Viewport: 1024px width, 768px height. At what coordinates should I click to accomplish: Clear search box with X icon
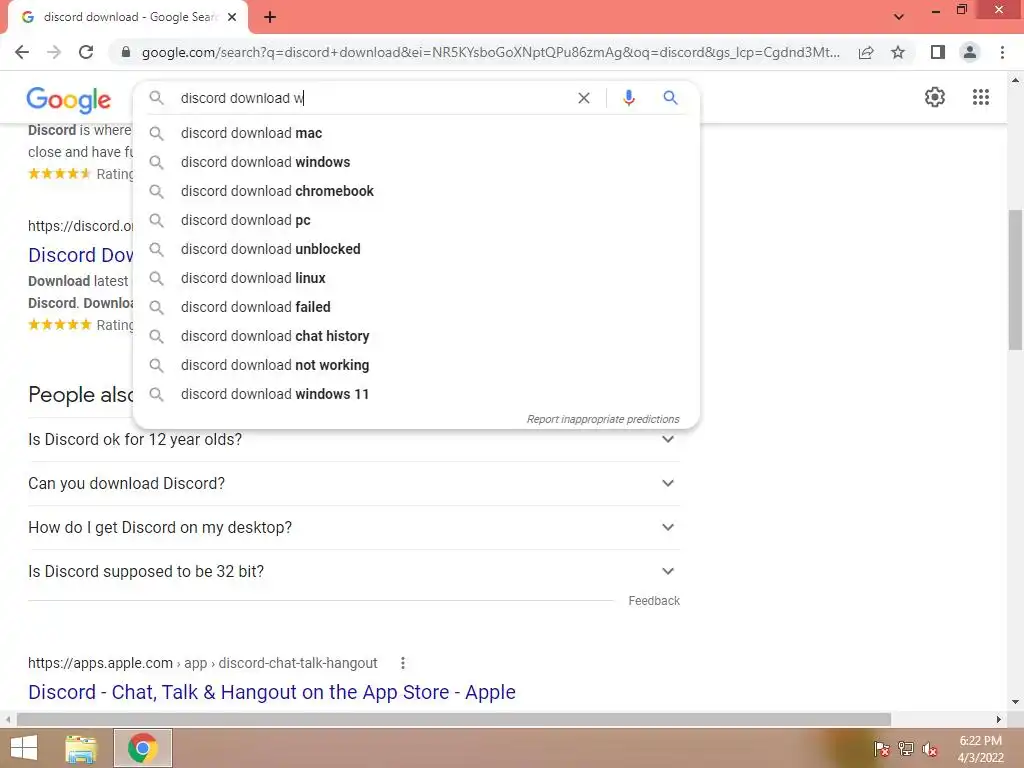point(584,98)
